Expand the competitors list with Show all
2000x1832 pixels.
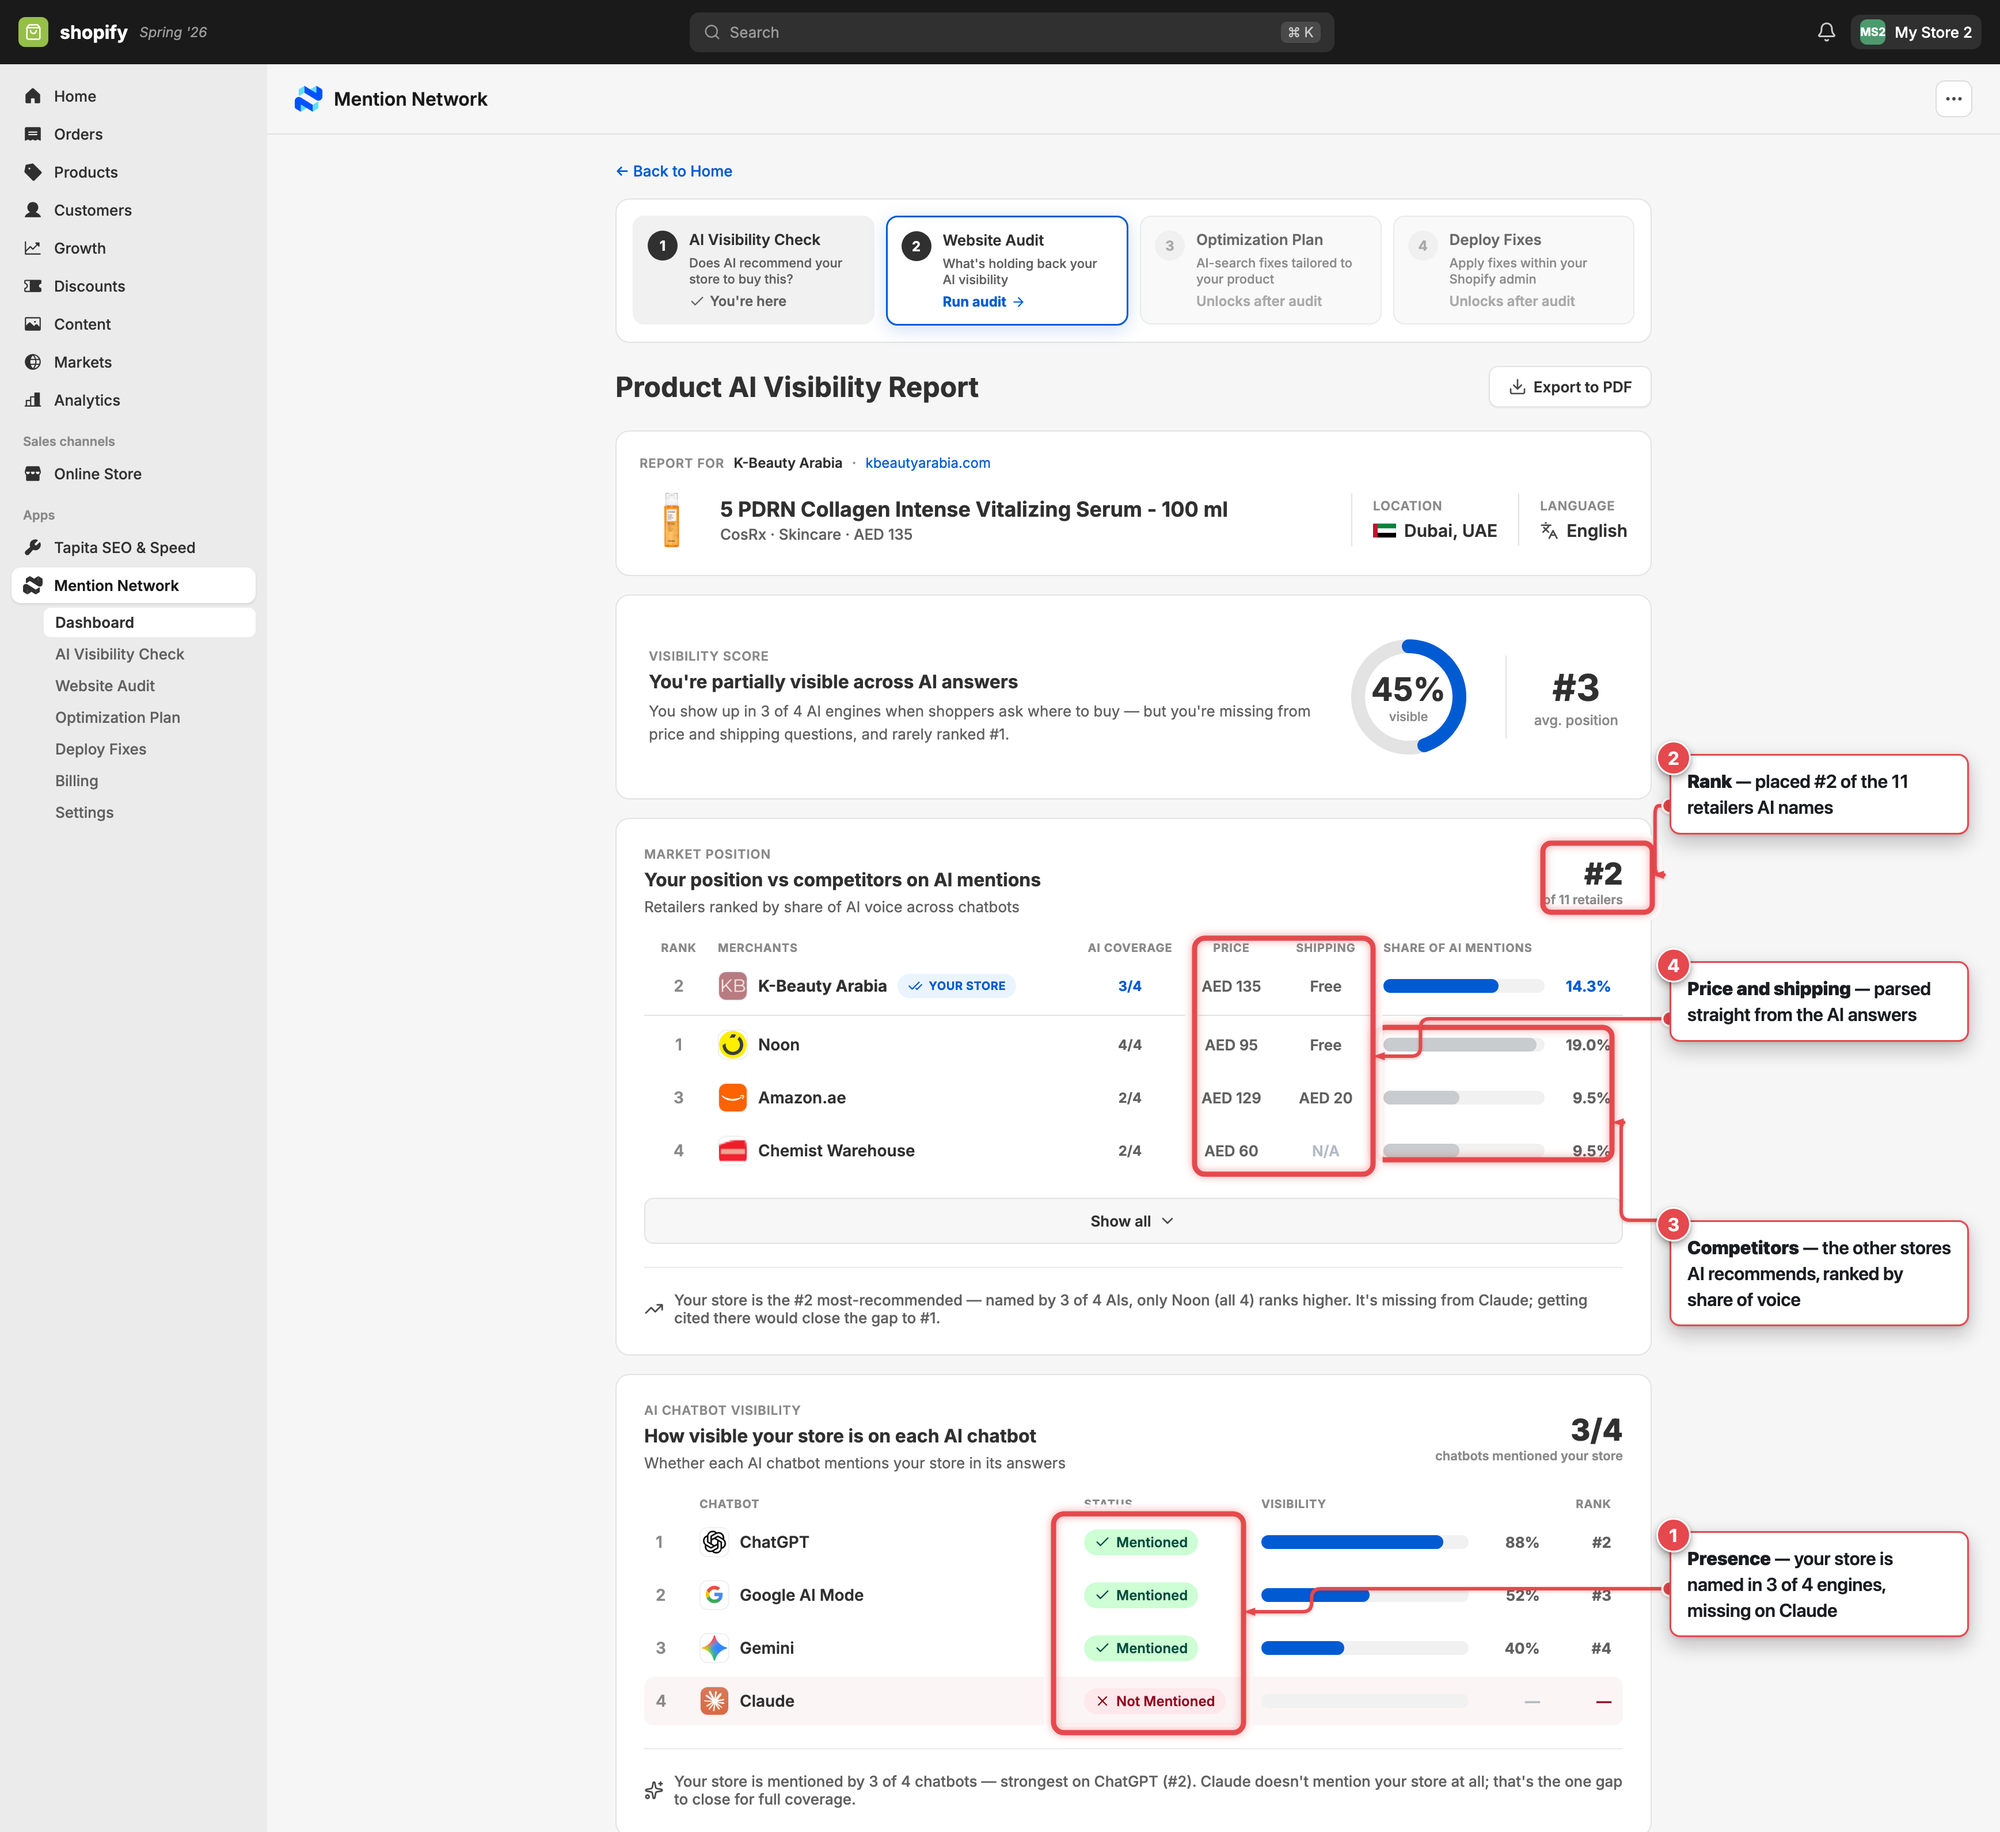(1132, 1221)
